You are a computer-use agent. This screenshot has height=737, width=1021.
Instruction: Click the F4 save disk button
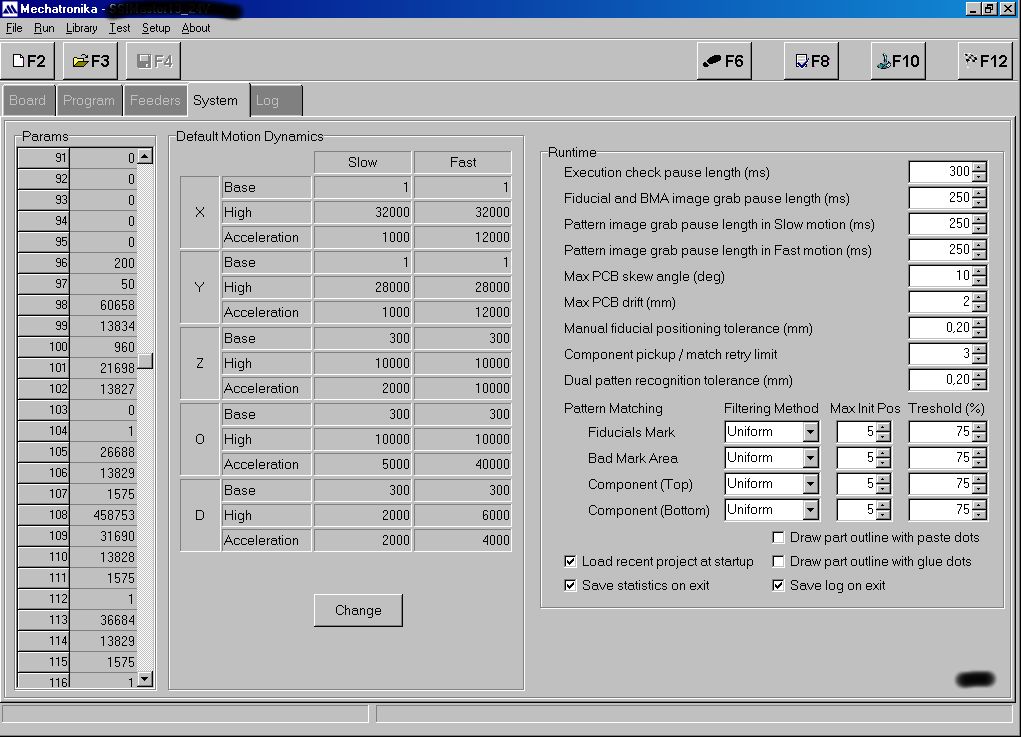[x=154, y=61]
